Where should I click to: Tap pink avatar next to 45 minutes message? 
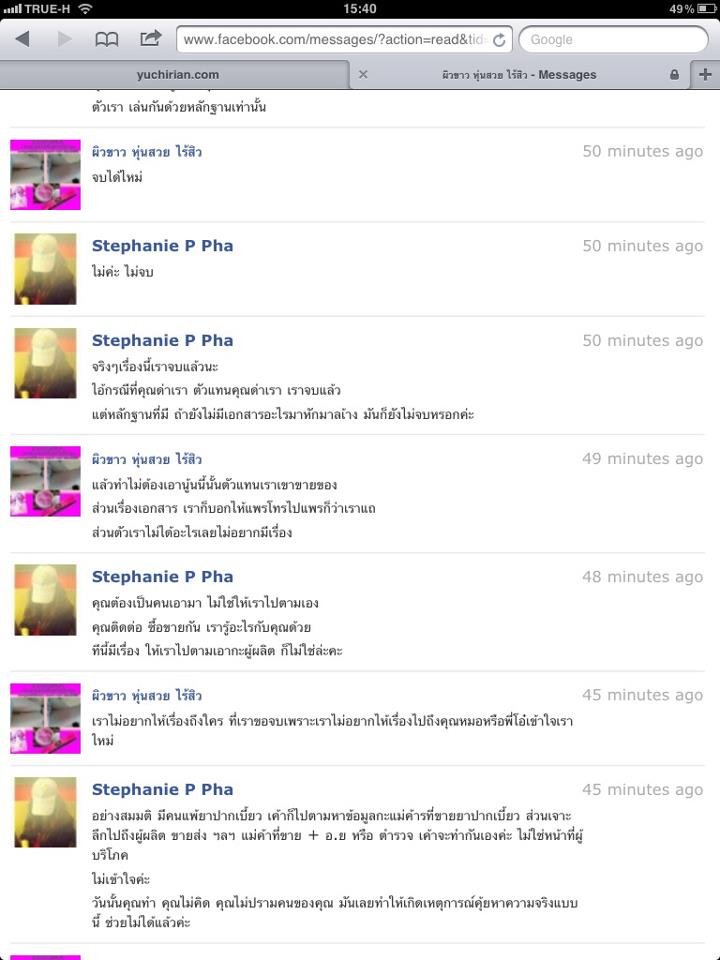[45, 718]
